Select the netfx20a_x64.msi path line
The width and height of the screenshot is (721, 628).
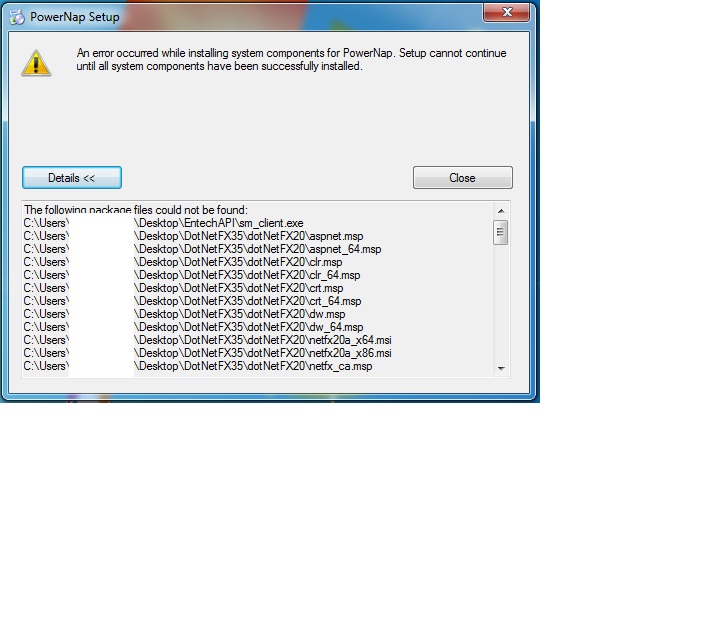(x=207, y=340)
